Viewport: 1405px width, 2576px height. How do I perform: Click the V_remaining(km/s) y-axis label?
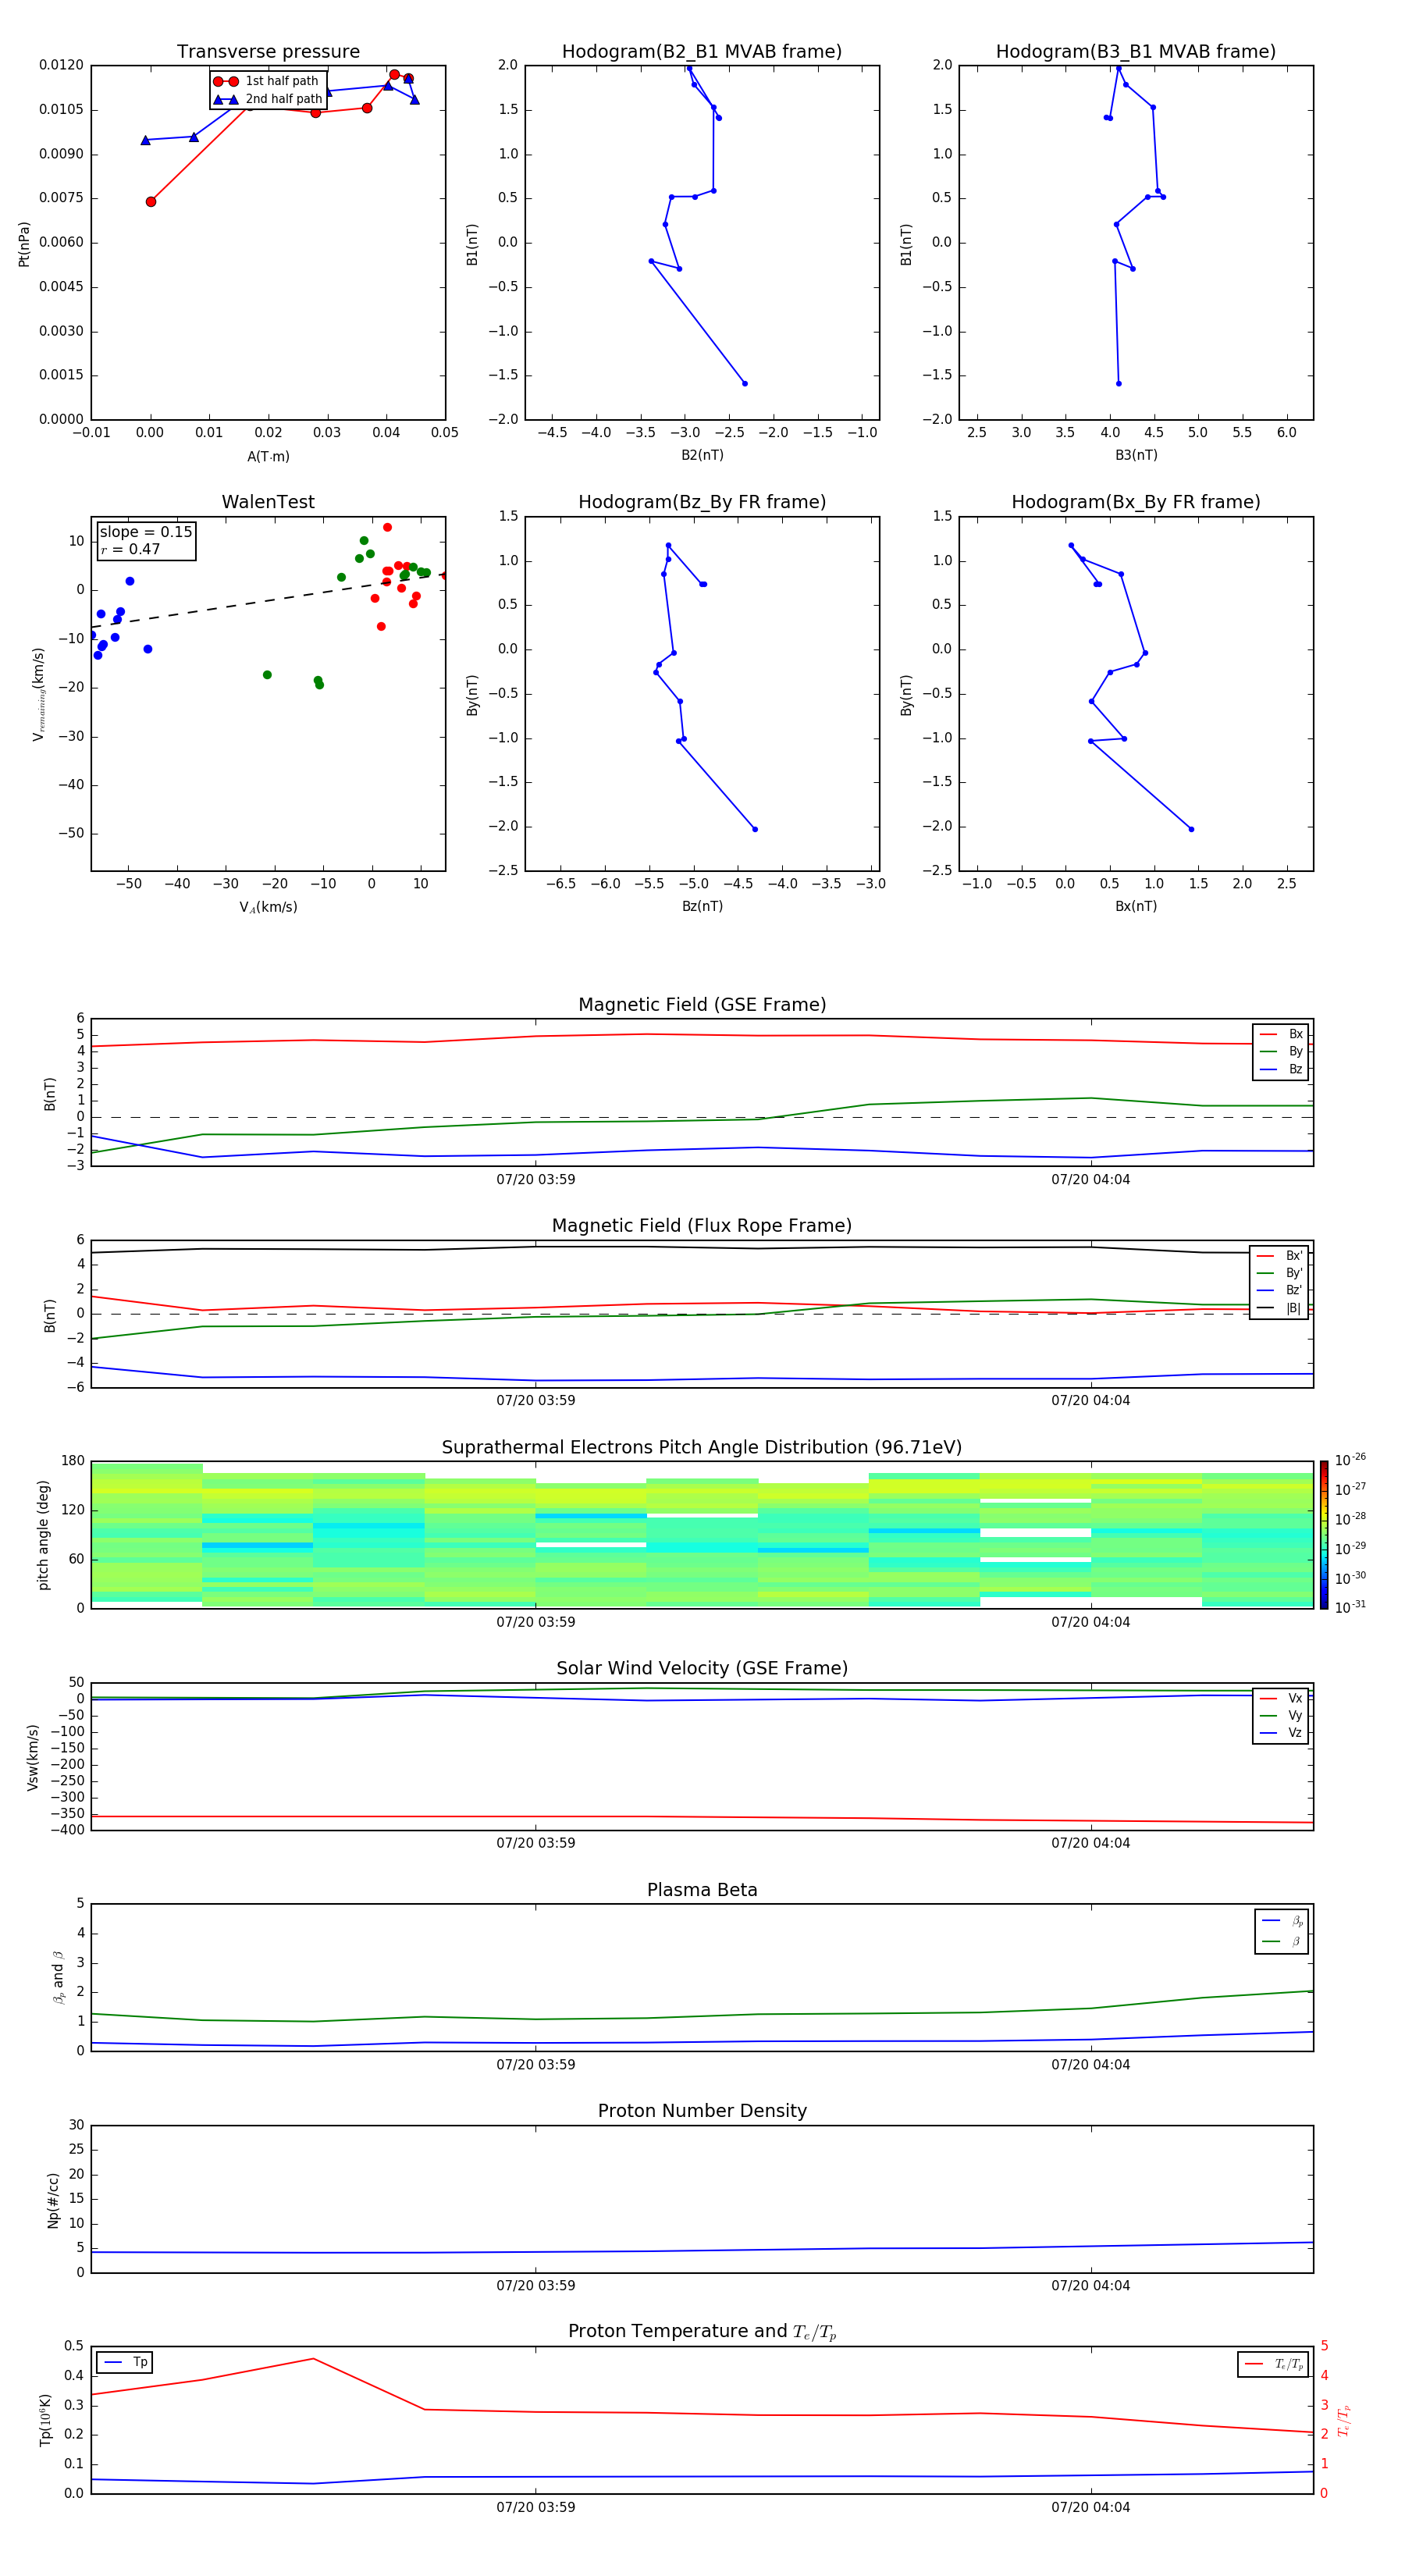(x=39, y=694)
